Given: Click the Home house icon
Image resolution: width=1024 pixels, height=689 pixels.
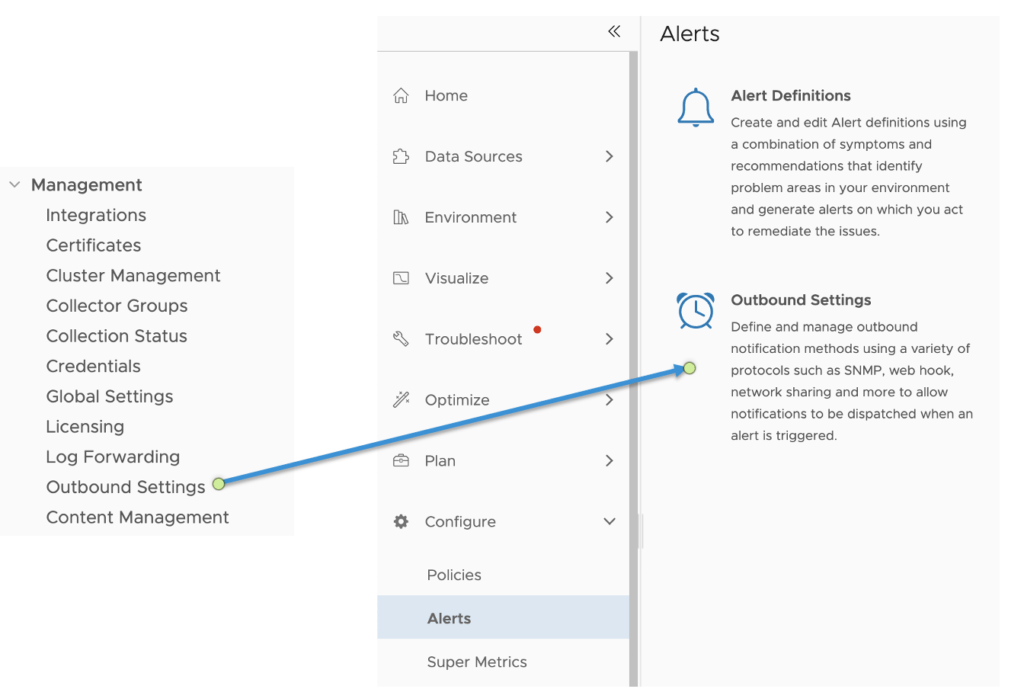Looking at the screenshot, I should (401, 96).
